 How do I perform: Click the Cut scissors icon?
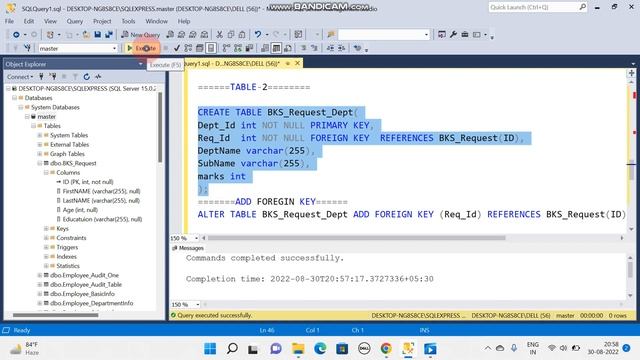(219, 35)
